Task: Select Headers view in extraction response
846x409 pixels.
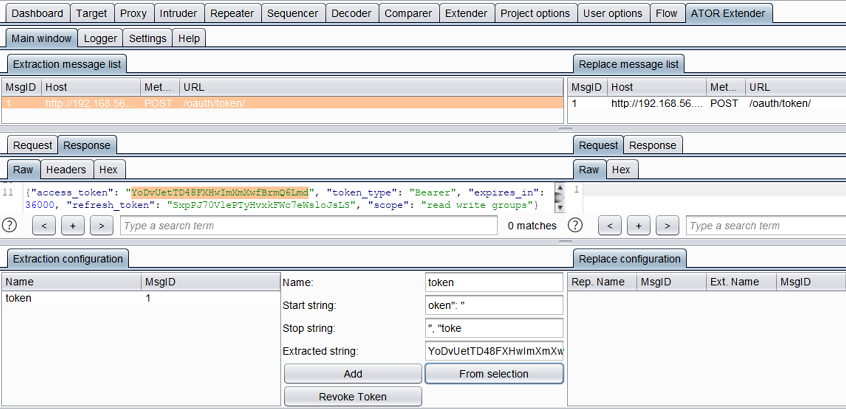Action: pos(68,170)
